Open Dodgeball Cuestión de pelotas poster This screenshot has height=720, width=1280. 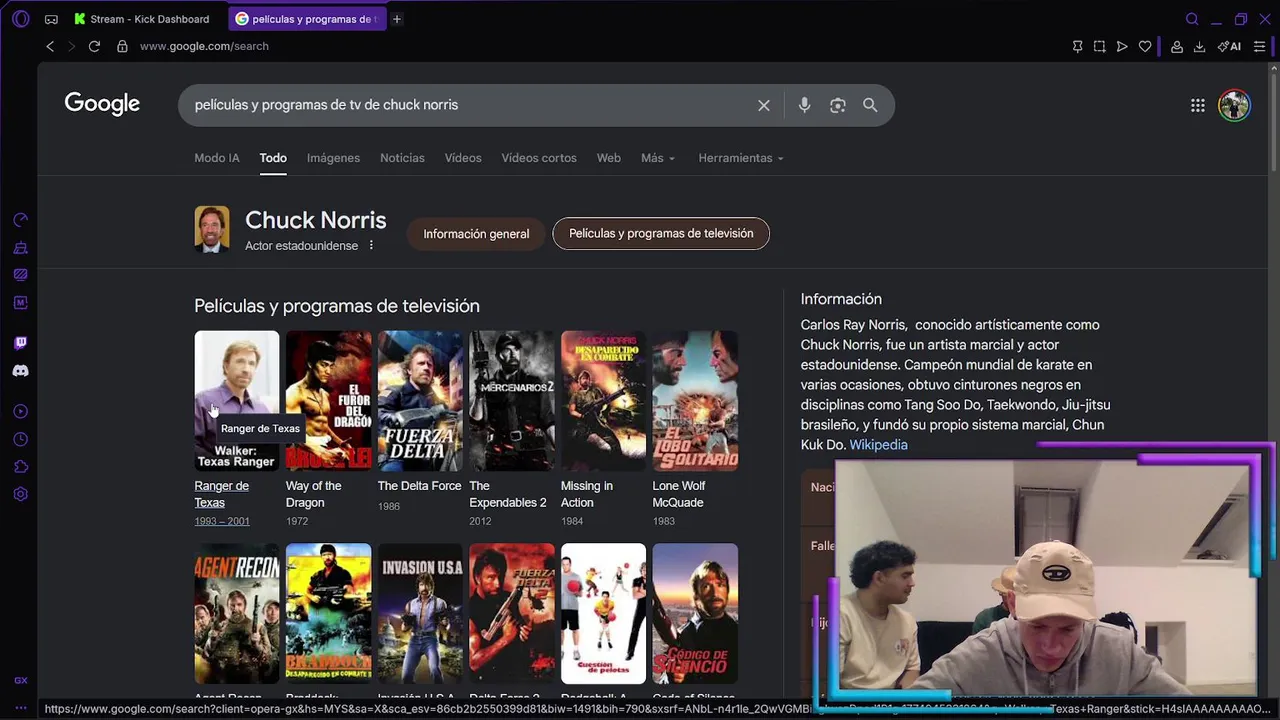pos(603,613)
